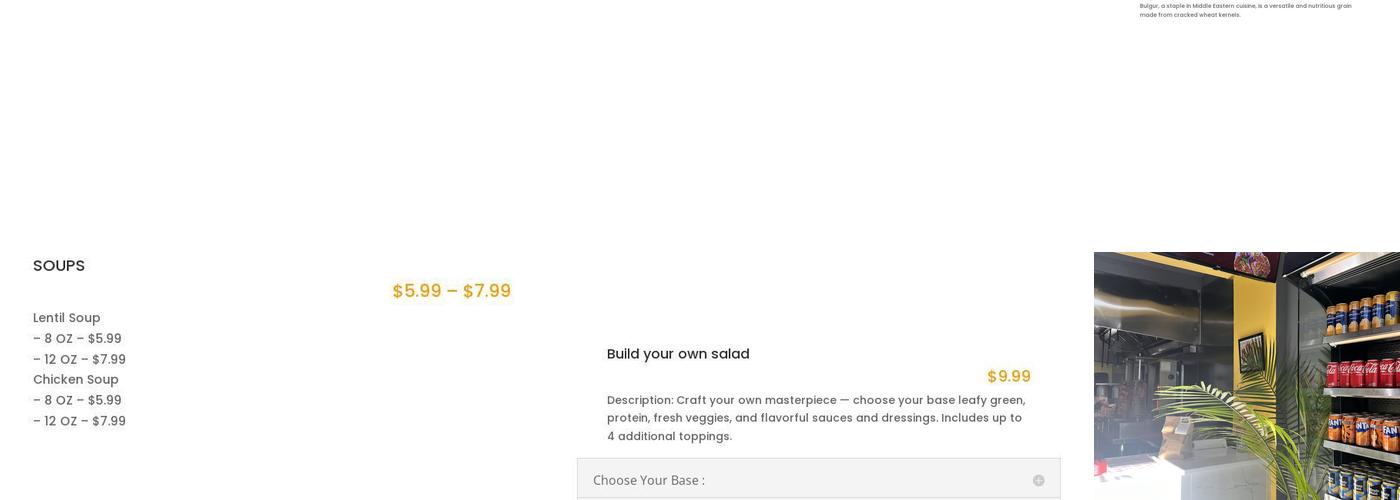Image resolution: width=1400 pixels, height=500 pixels.
Task: Open the Build your own salad title
Action: 678,354
